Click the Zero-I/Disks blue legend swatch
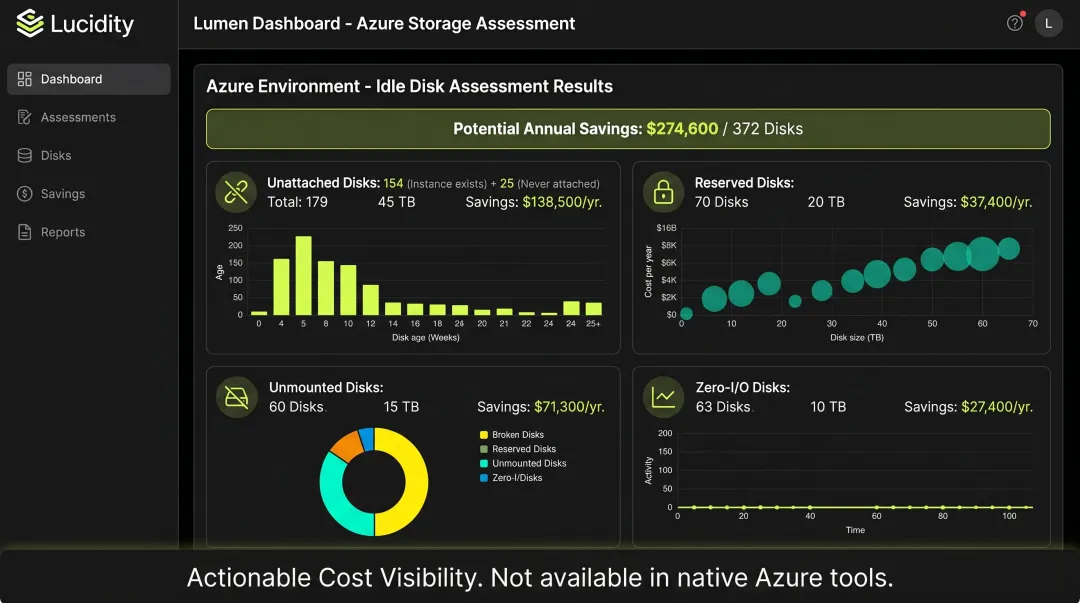1080x603 pixels. (484, 478)
